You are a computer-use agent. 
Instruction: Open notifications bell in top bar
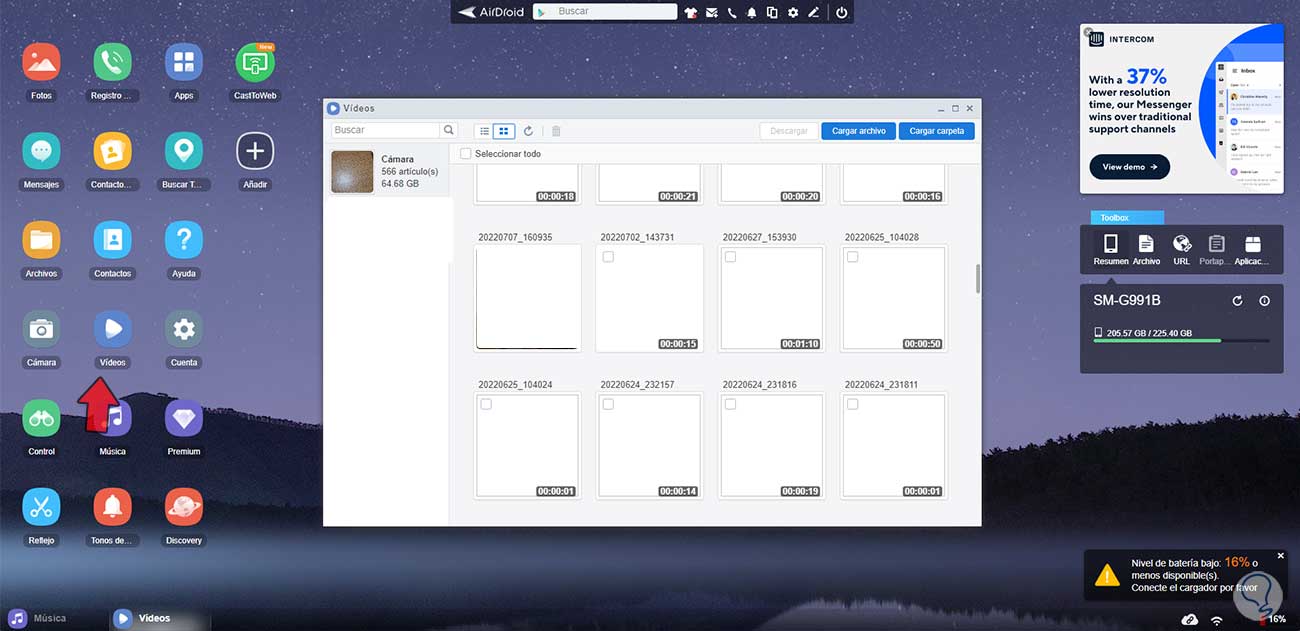(x=752, y=13)
